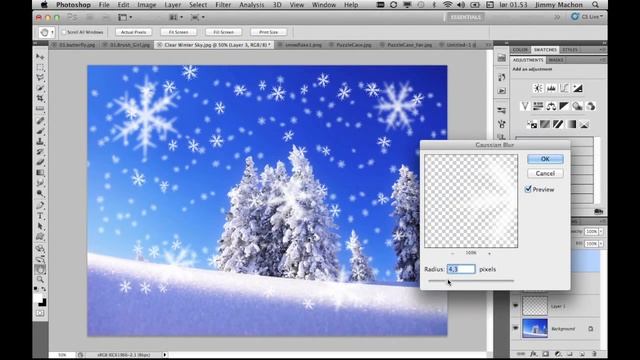Open the status bar info arrow
This screenshot has width=640, height=360.
[165, 355]
